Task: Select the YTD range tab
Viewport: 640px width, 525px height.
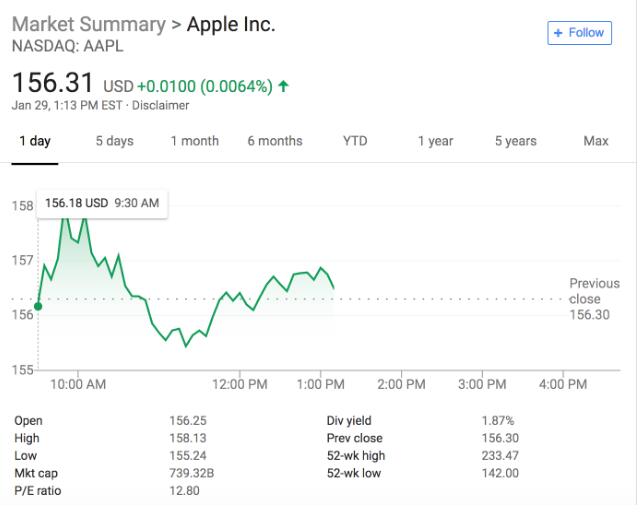Action: [355, 141]
